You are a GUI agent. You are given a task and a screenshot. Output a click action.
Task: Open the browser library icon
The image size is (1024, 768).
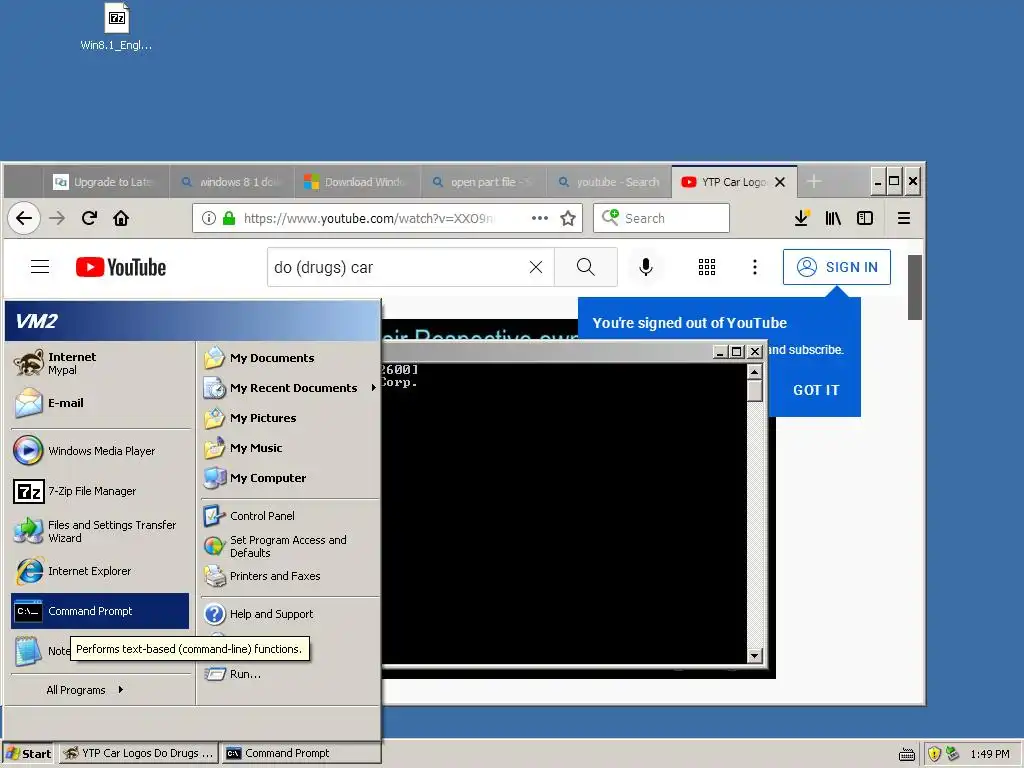click(x=833, y=218)
